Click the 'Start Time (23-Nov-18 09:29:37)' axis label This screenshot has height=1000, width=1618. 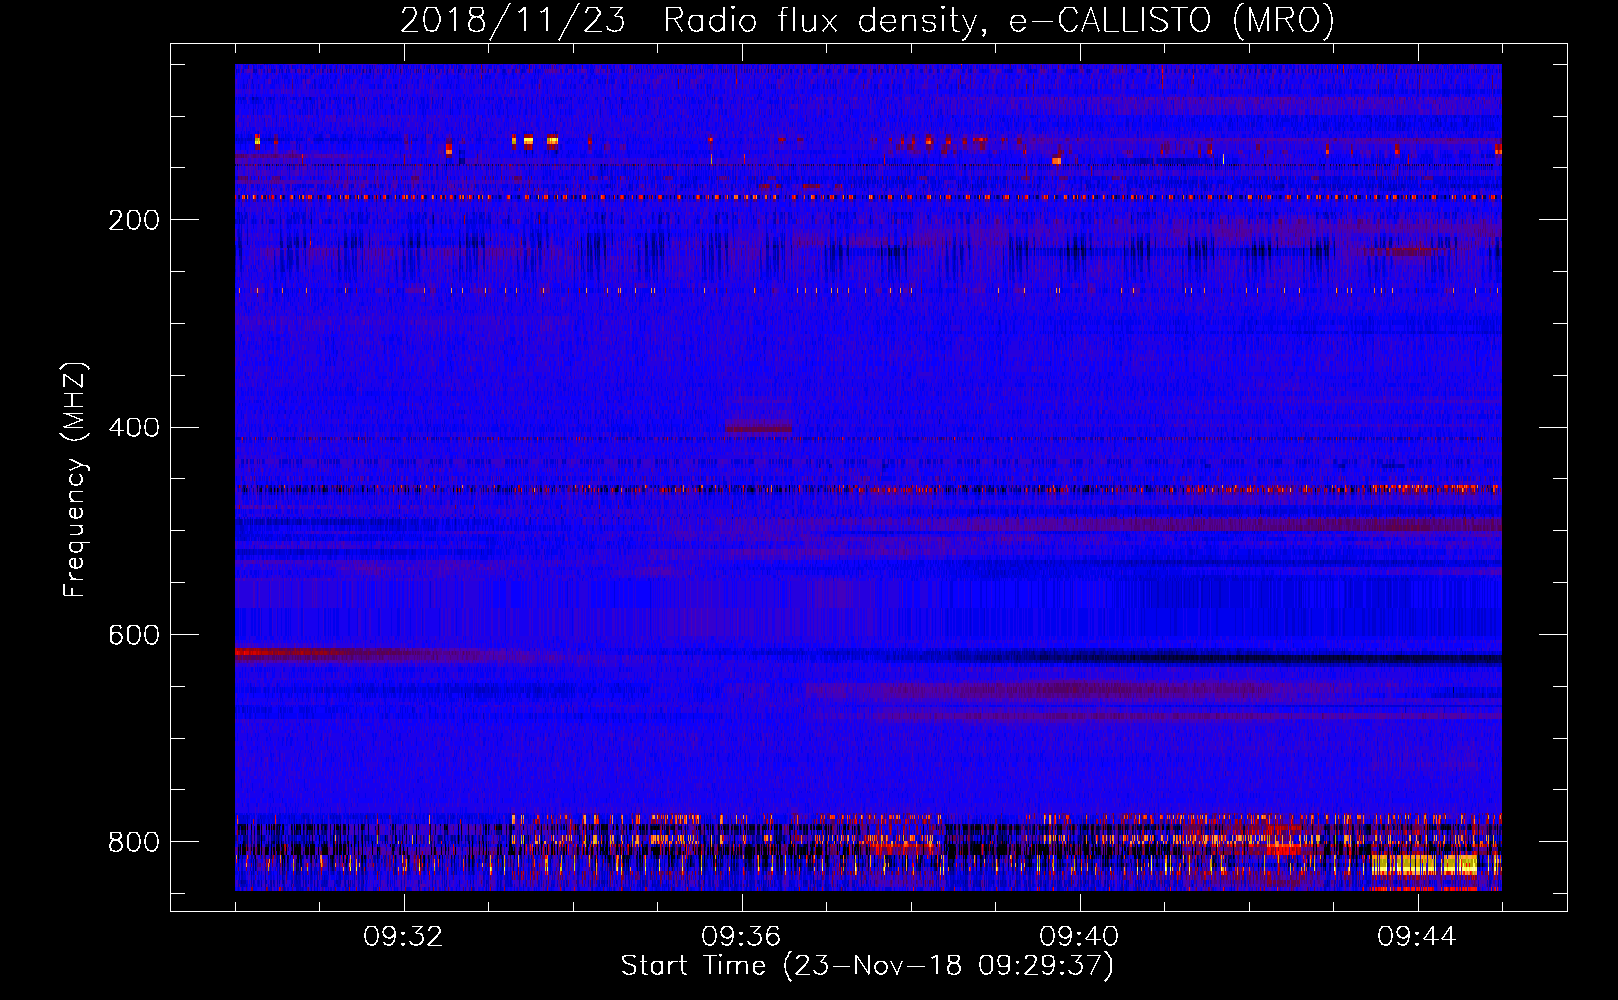click(867, 966)
